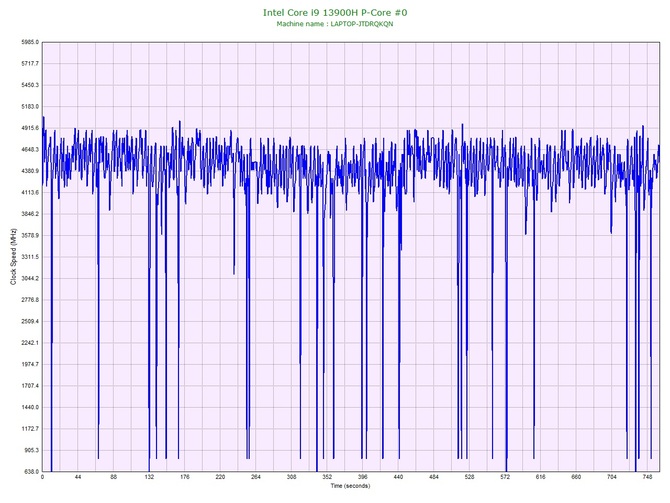The image size is (670, 503).
Task: Click the x-axis tick label 352
Action: [327, 477]
